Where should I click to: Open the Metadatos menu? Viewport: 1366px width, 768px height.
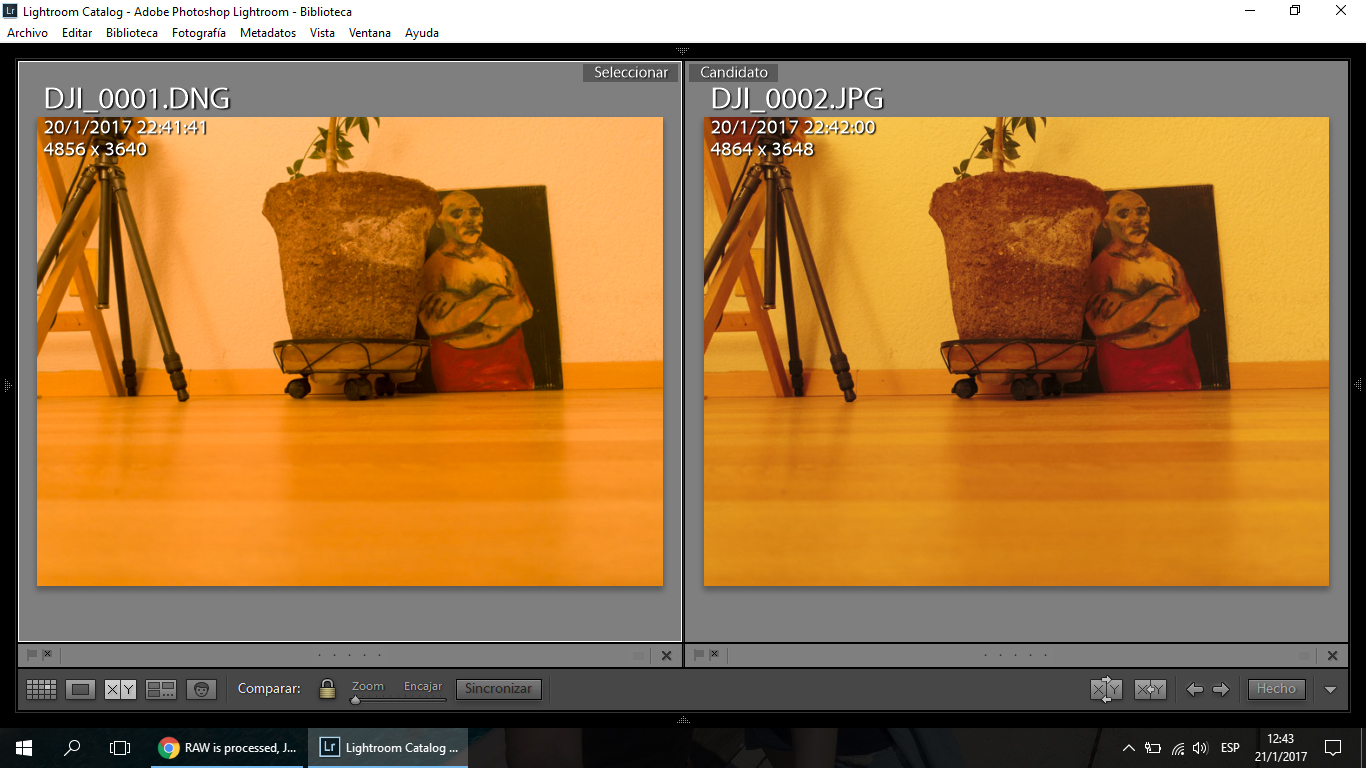pos(268,33)
